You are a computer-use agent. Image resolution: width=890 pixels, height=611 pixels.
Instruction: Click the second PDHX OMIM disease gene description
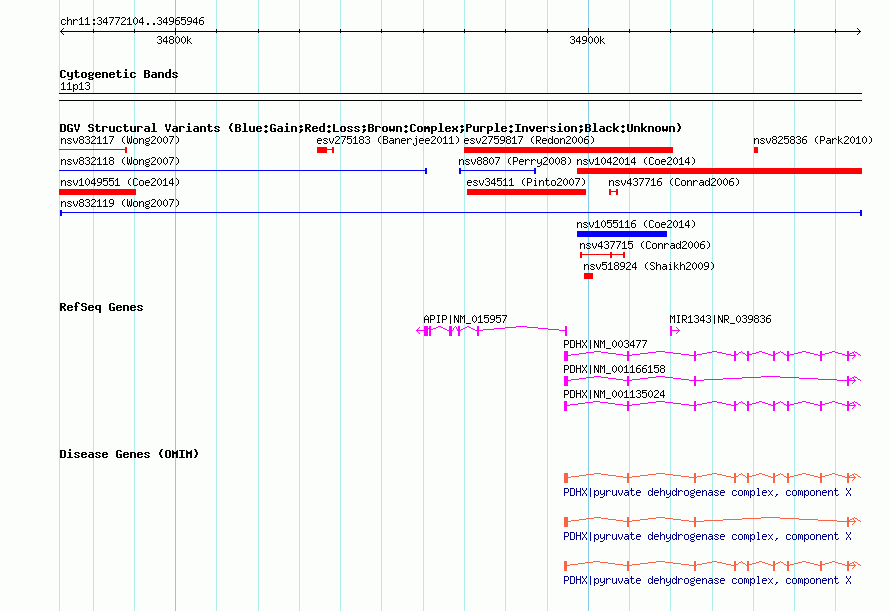[x=707, y=537]
